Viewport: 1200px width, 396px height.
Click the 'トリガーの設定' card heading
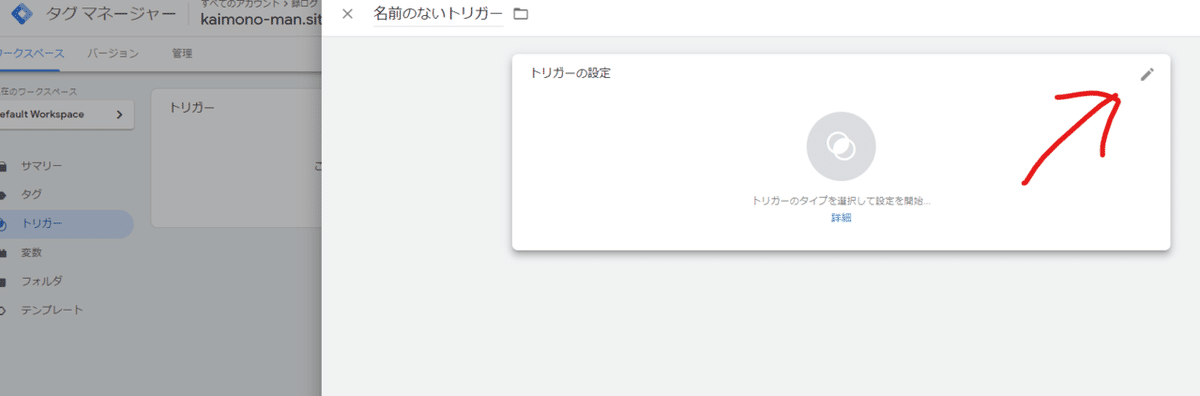(570, 73)
